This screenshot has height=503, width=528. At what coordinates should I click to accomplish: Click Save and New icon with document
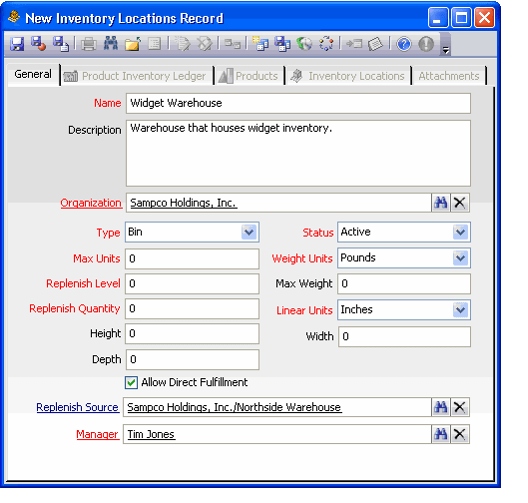(61, 44)
